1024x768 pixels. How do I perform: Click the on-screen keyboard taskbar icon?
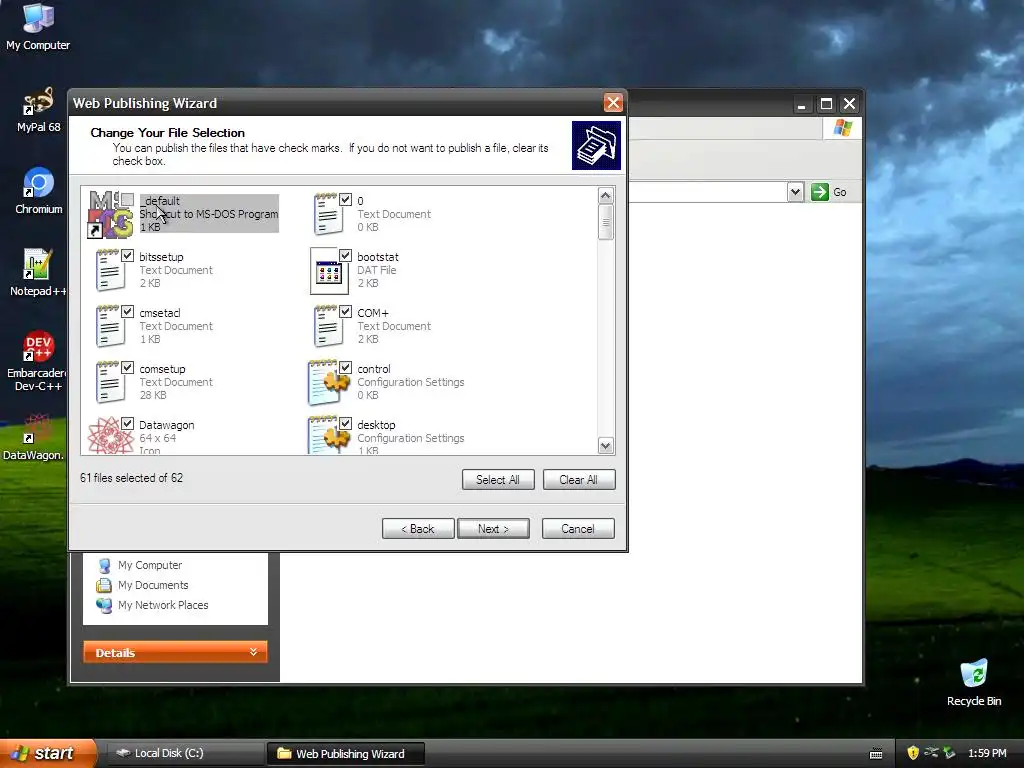tap(876, 754)
